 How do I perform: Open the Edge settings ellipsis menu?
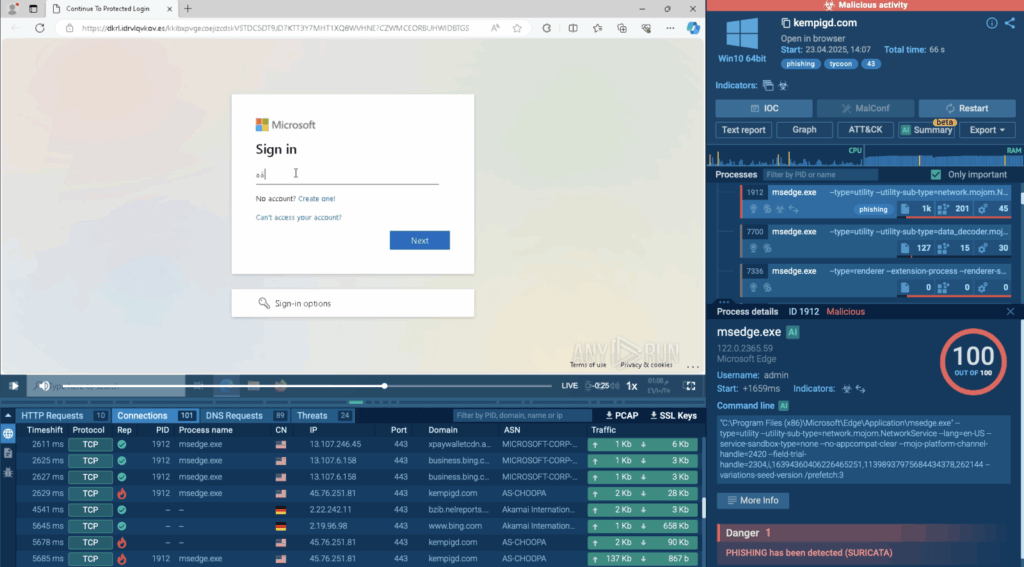(670, 28)
